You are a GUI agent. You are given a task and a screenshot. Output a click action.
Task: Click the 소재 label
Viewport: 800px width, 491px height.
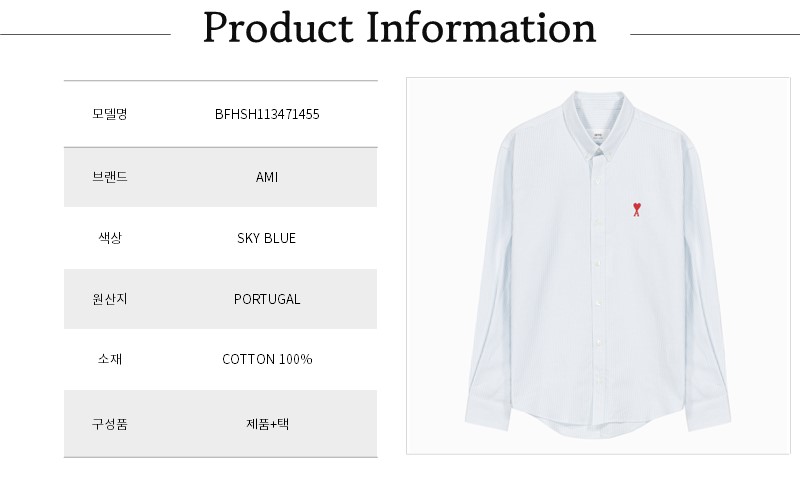pos(110,359)
